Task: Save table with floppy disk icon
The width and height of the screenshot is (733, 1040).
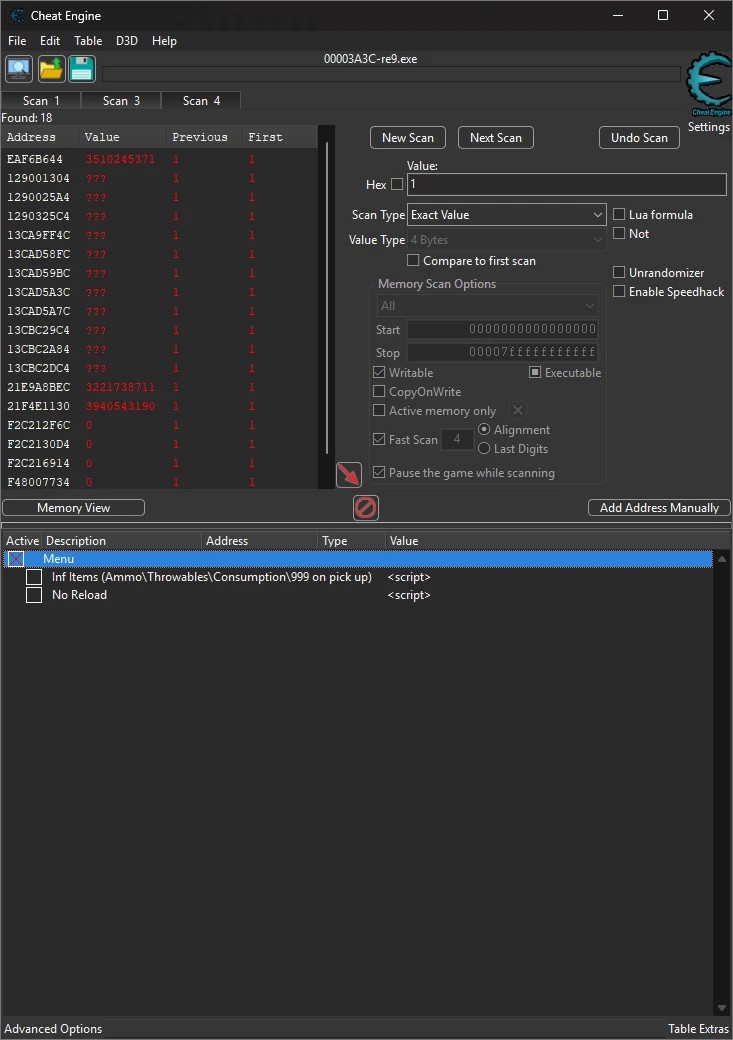Action: [82, 69]
